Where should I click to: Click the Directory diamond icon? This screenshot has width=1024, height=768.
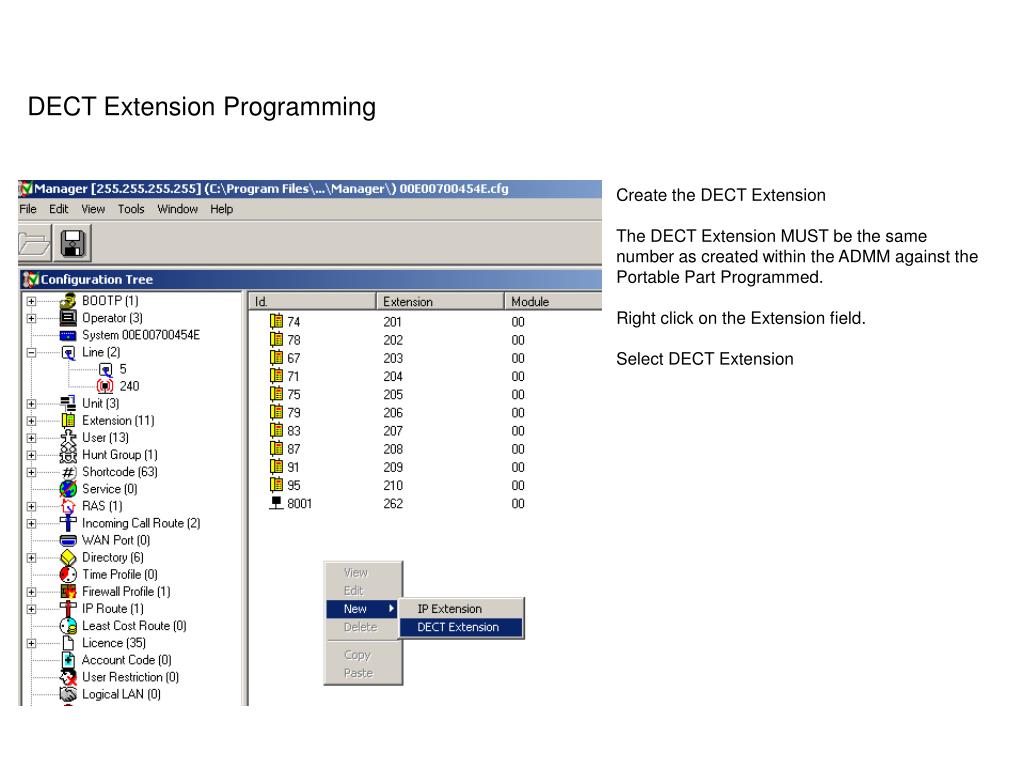pyautogui.click(x=68, y=558)
